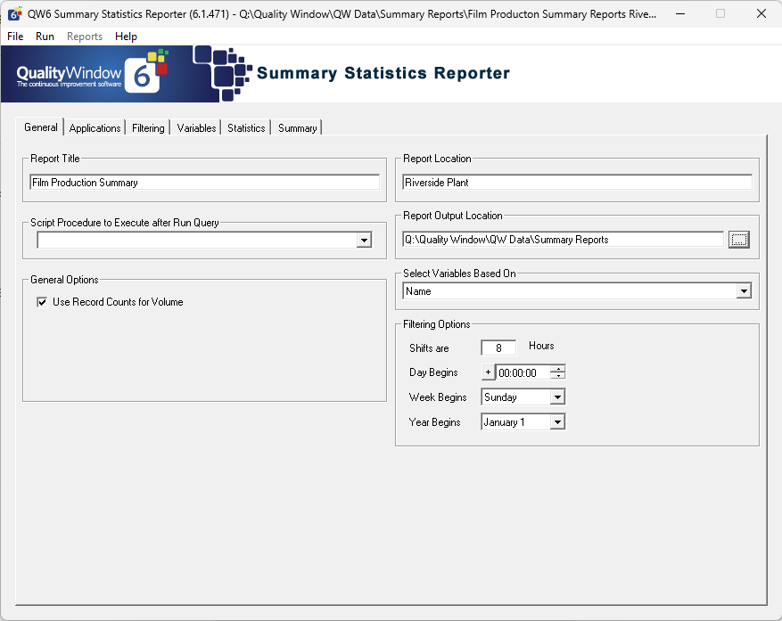This screenshot has height=621, width=782.
Task: Toggle Use Record Counts for Volume checkbox
Action: pos(42,302)
